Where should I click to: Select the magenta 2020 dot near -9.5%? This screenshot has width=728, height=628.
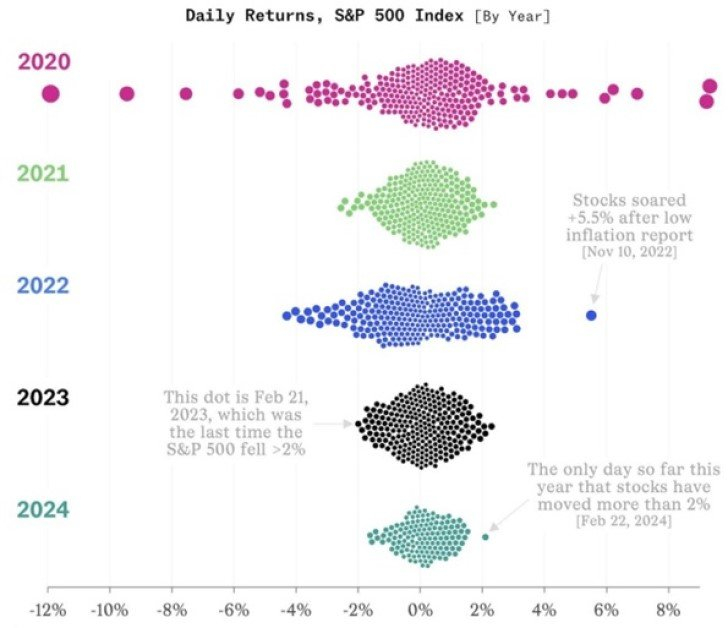[126, 94]
